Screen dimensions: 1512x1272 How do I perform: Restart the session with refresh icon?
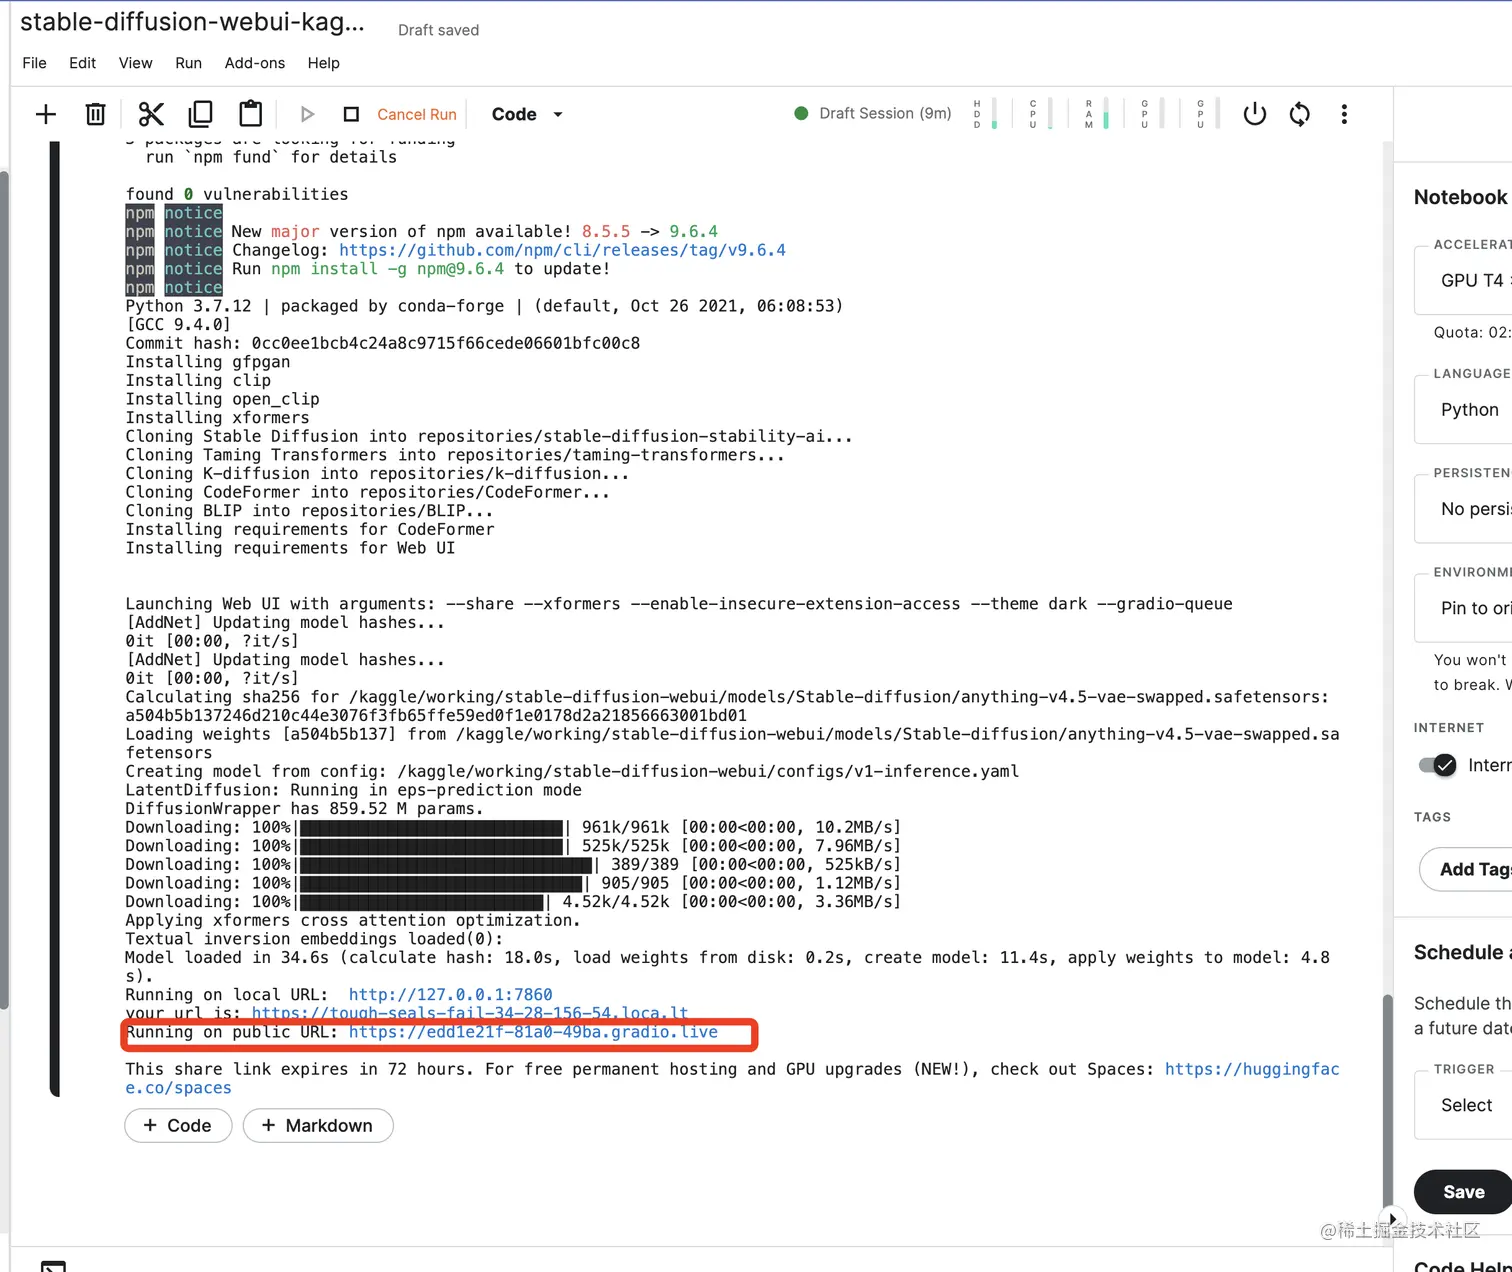pyautogui.click(x=1300, y=114)
